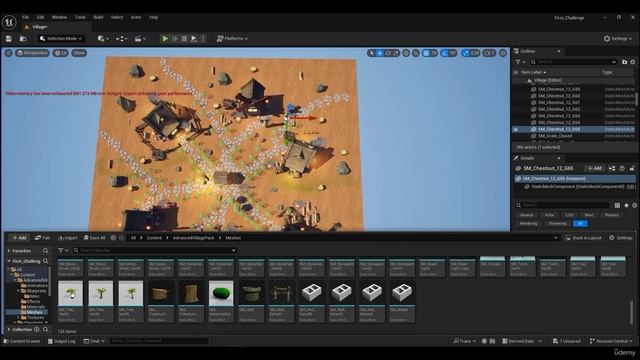Open the viewport Show menu

click(79, 53)
